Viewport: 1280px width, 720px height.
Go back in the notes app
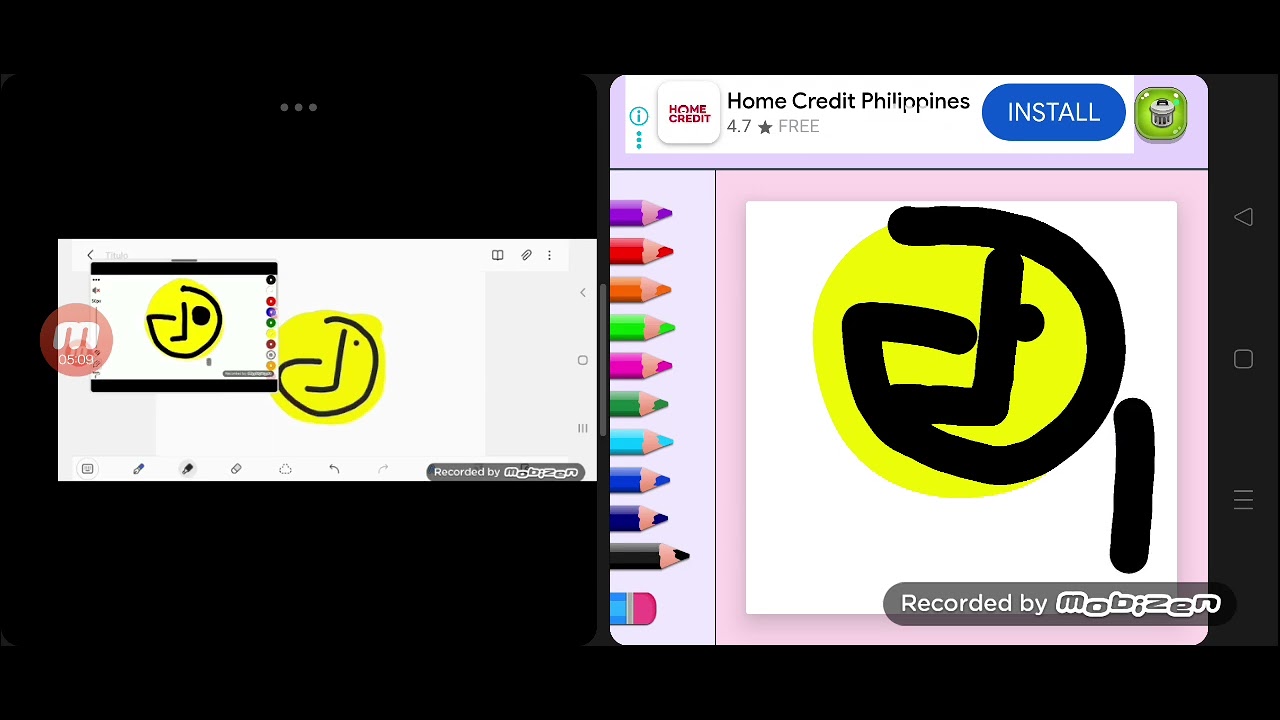click(x=90, y=256)
